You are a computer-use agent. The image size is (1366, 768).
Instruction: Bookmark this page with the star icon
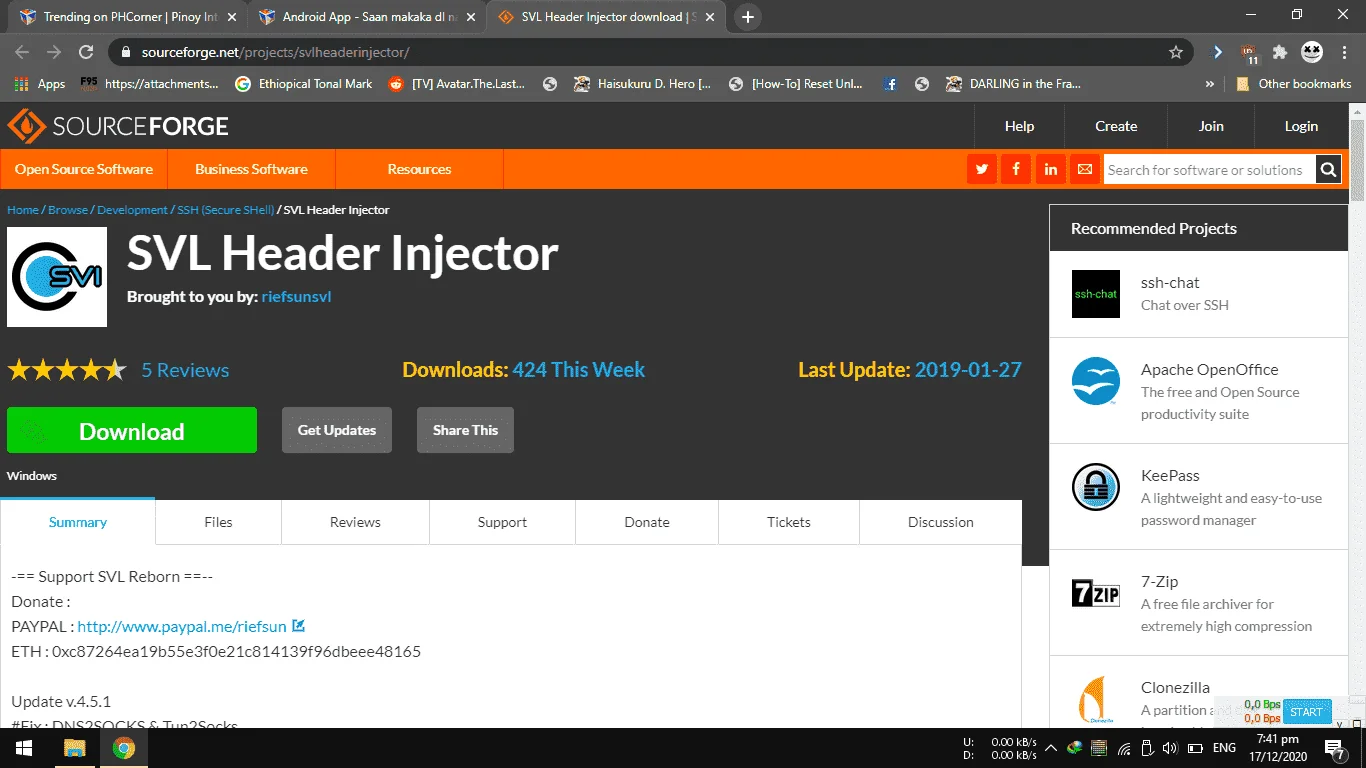(x=1176, y=52)
